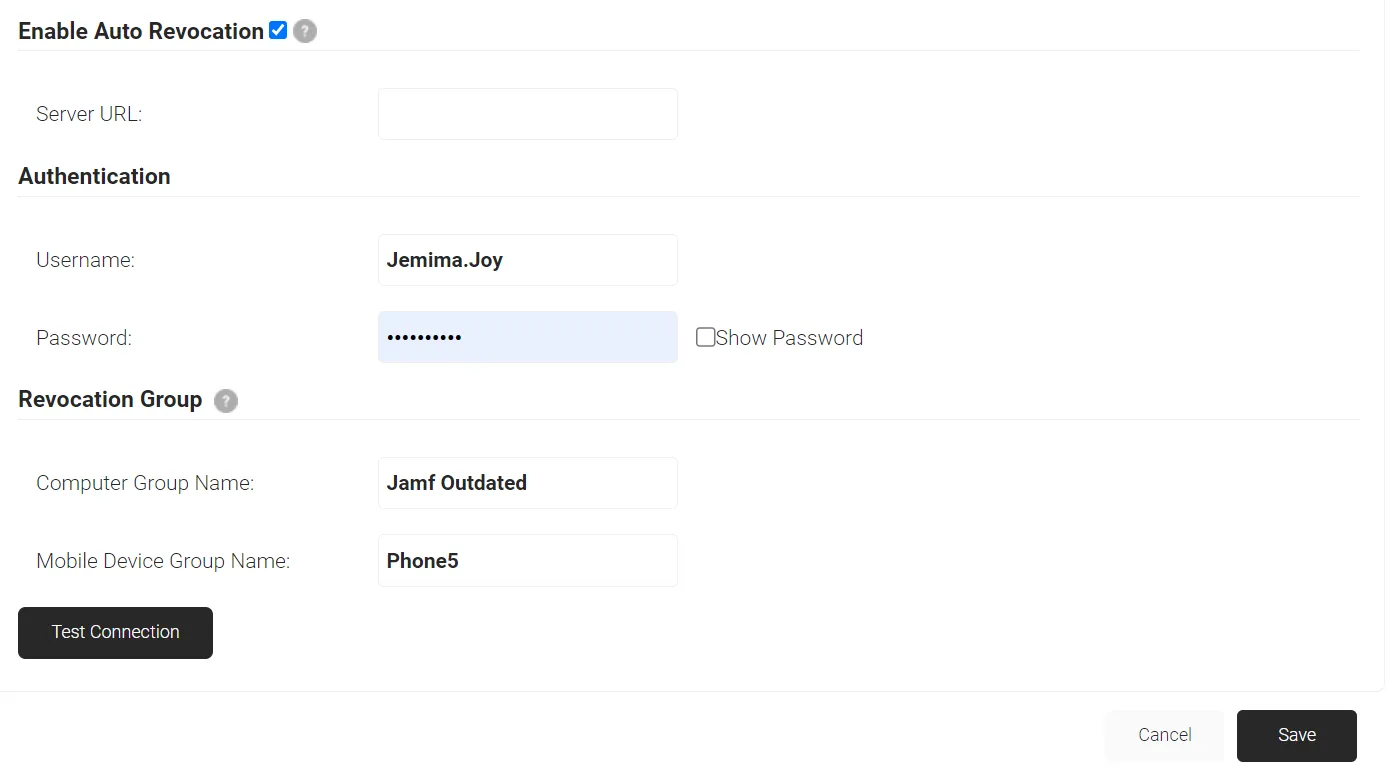
Task: Focus the empty Server URL field
Action: pos(528,114)
